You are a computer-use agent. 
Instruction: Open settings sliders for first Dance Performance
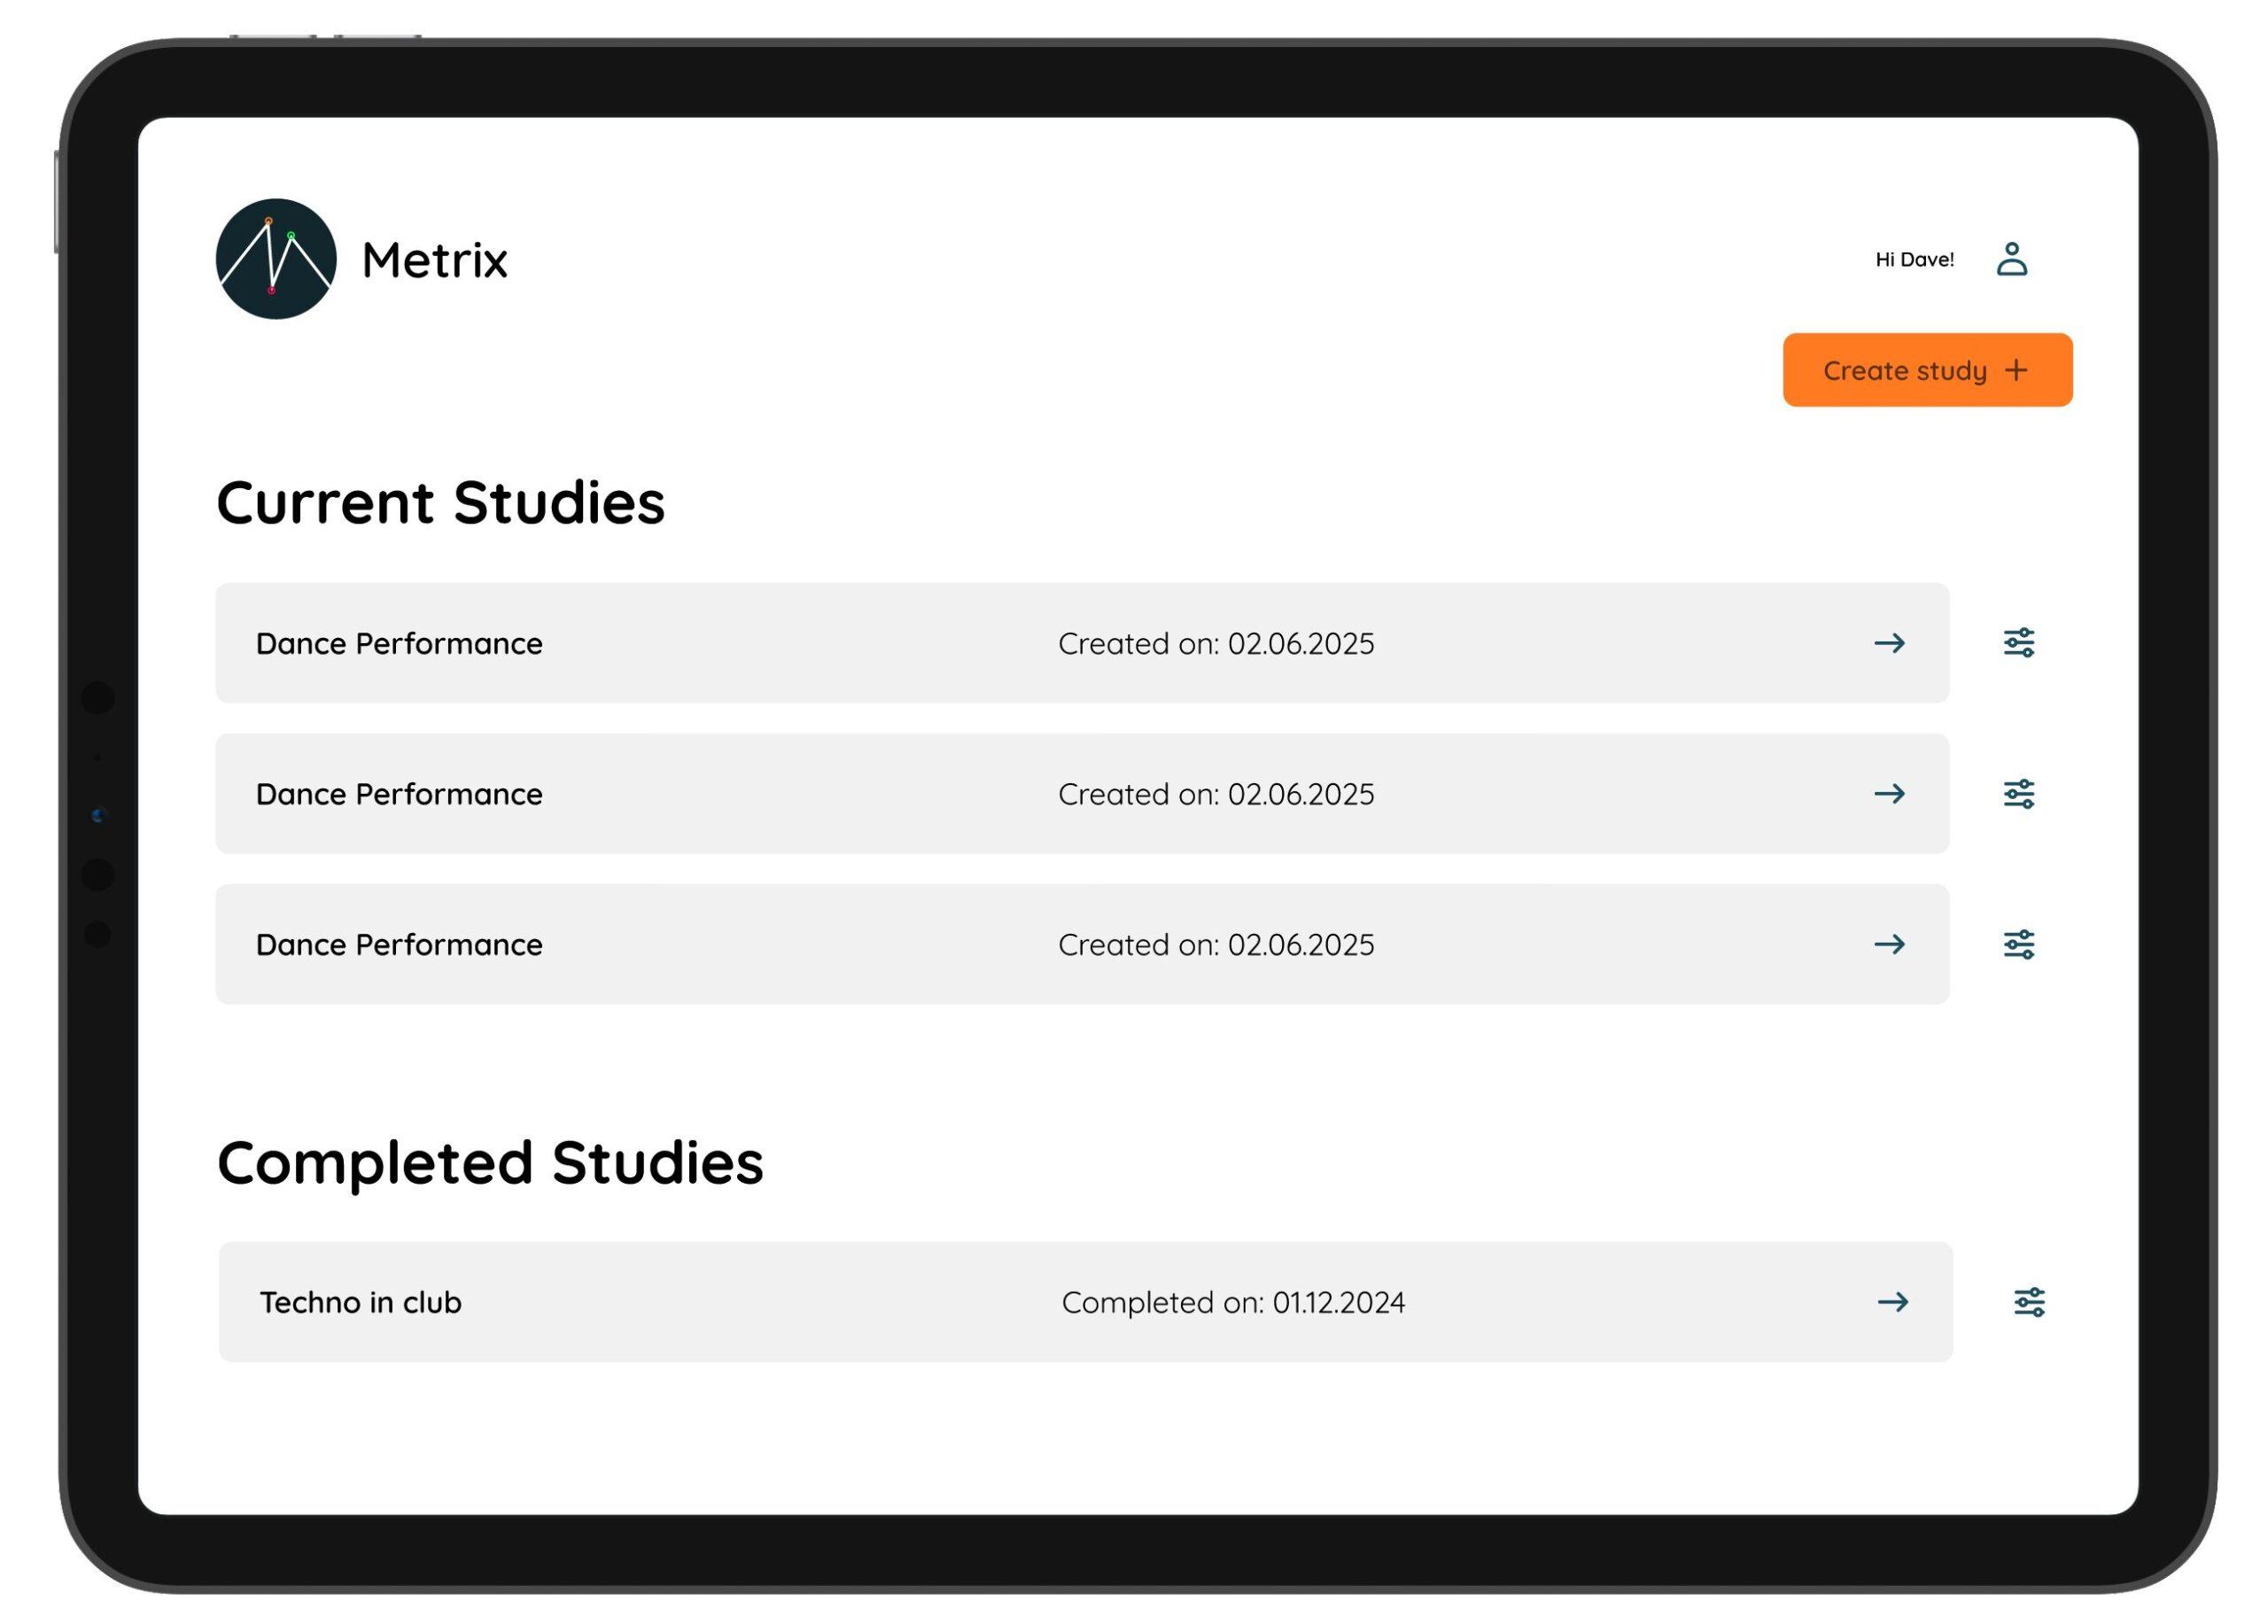pos(2018,643)
